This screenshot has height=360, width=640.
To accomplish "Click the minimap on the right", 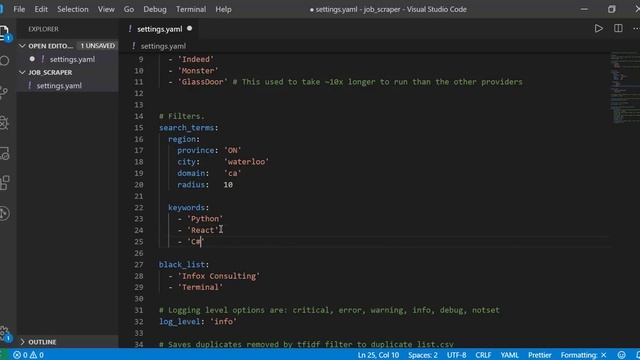I will (x=624, y=88).
